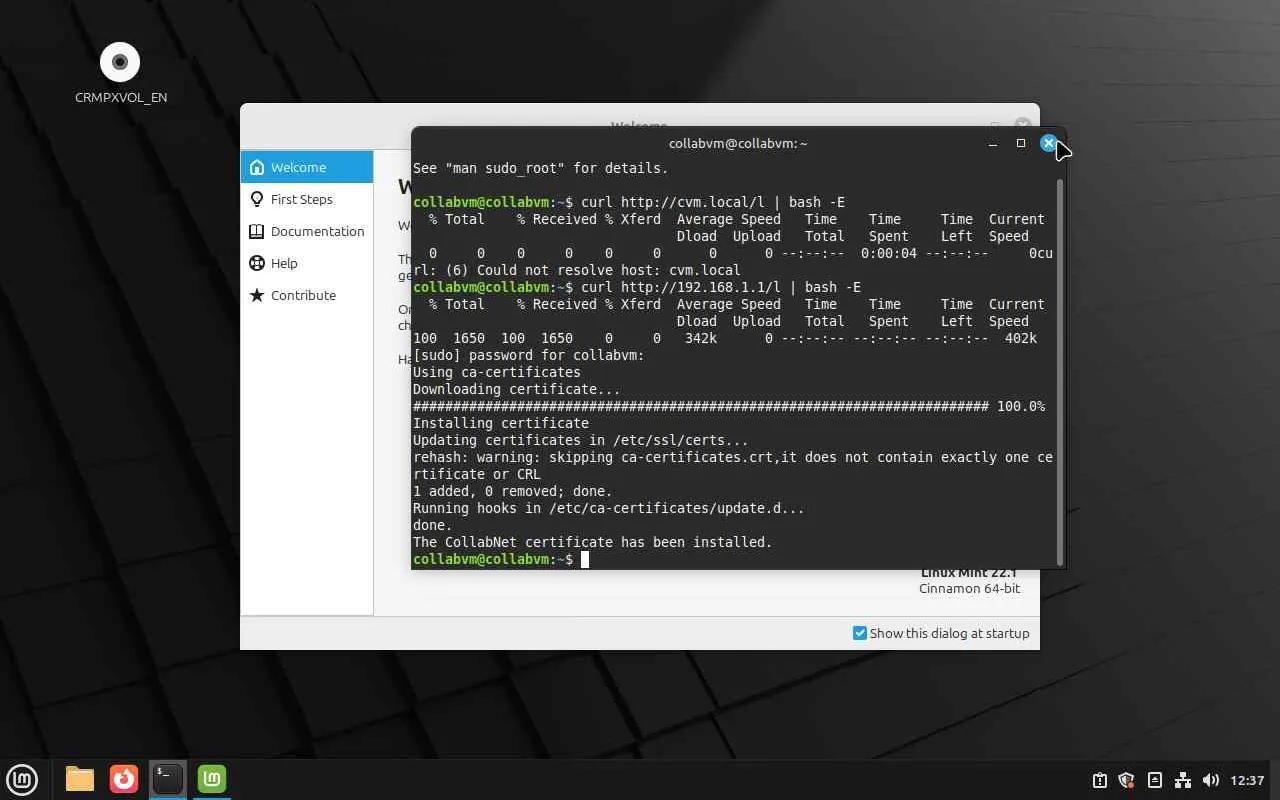Click the volume speaker tray icon
Image resolution: width=1280 pixels, height=800 pixels.
click(x=1211, y=780)
